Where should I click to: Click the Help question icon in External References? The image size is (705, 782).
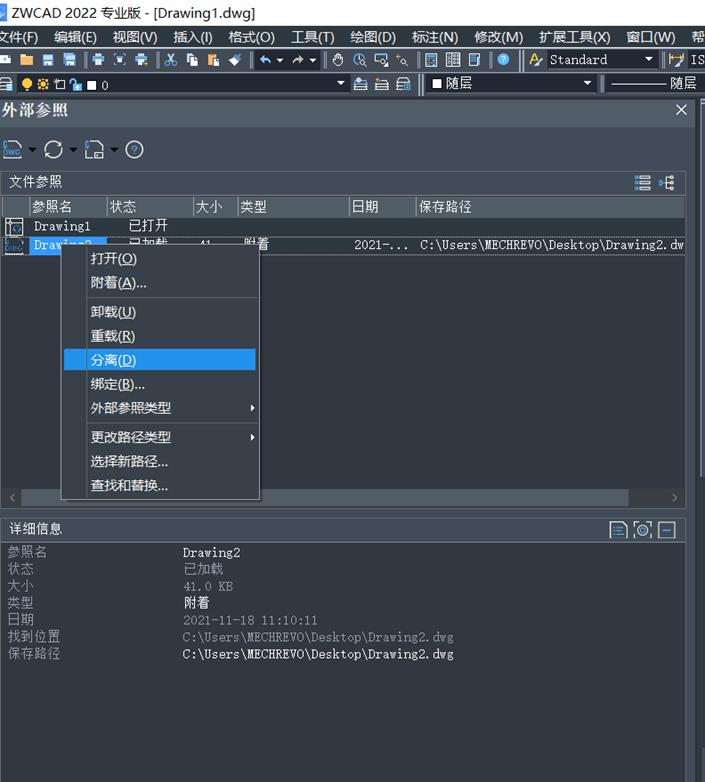coord(134,150)
